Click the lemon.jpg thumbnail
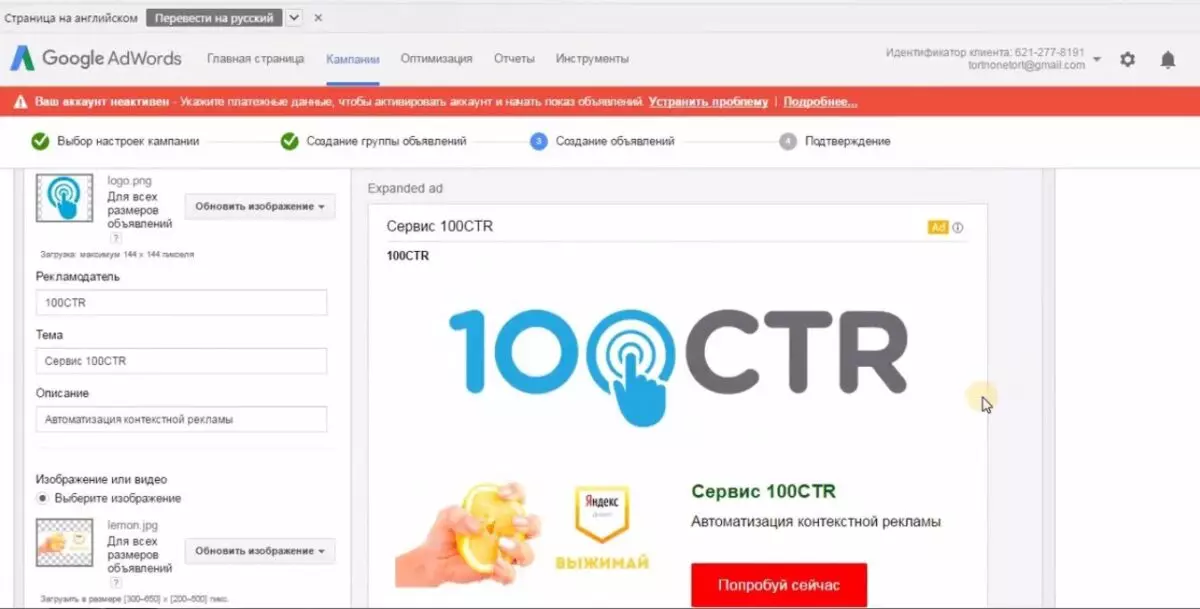 [x=65, y=543]
